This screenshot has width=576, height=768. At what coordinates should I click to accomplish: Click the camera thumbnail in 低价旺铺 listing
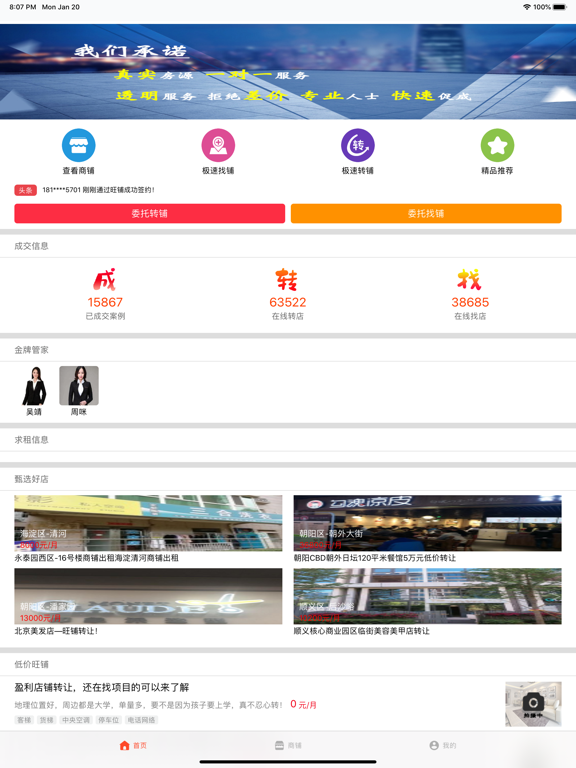(x=533, y=704)
